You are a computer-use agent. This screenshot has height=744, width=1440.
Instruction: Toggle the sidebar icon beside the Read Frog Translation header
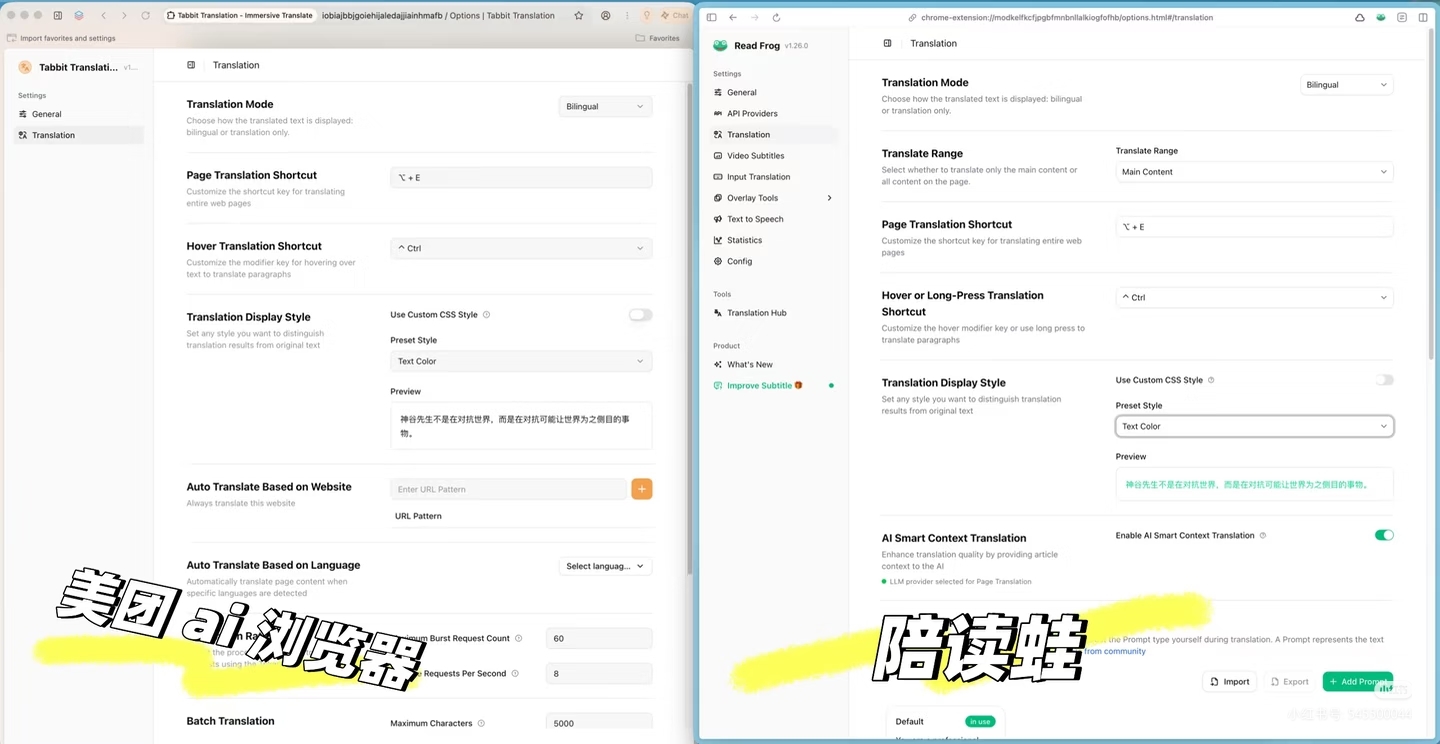887,44
